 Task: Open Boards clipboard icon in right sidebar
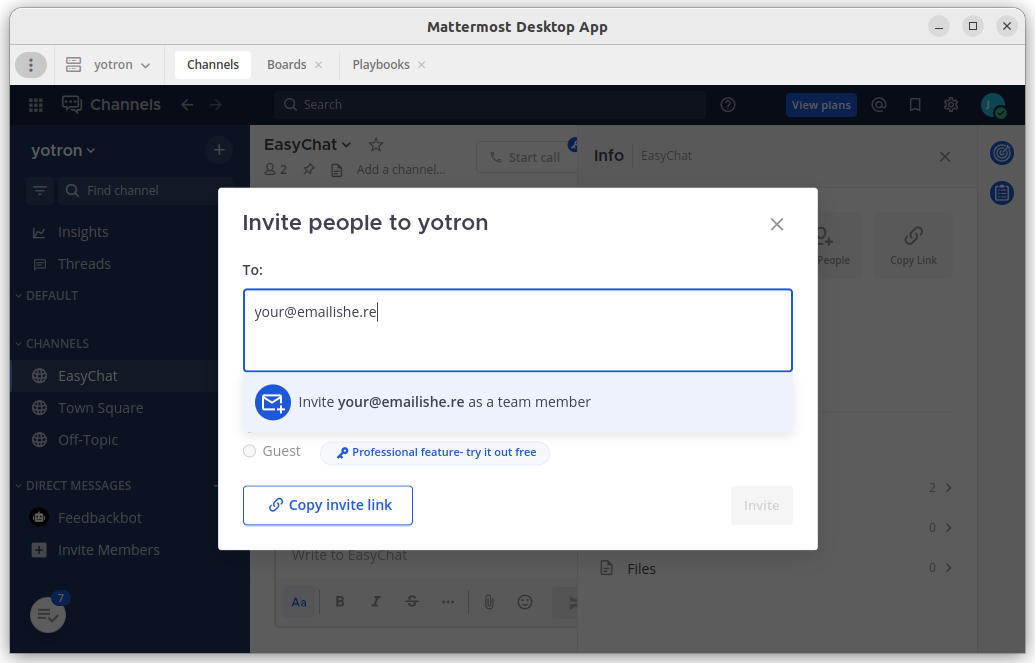coord(1001,193)
